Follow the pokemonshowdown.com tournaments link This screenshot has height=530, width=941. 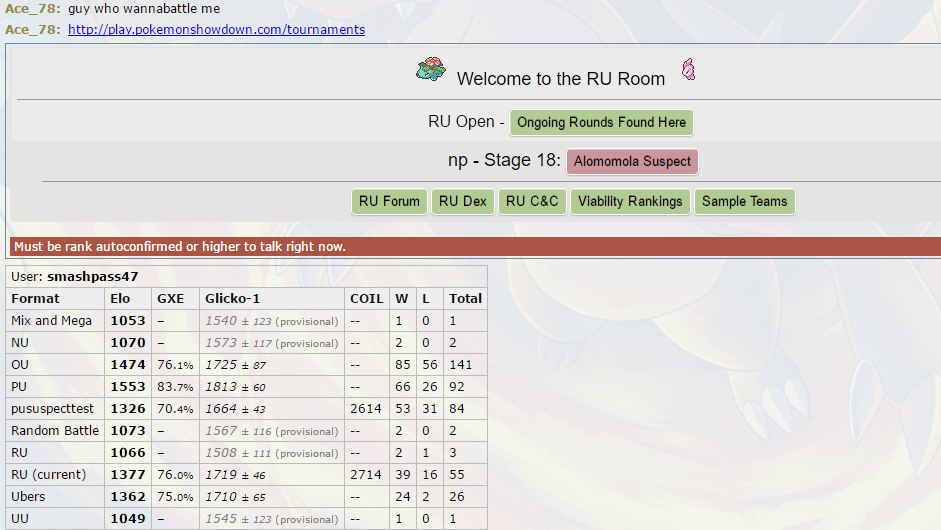pos(216,29)
